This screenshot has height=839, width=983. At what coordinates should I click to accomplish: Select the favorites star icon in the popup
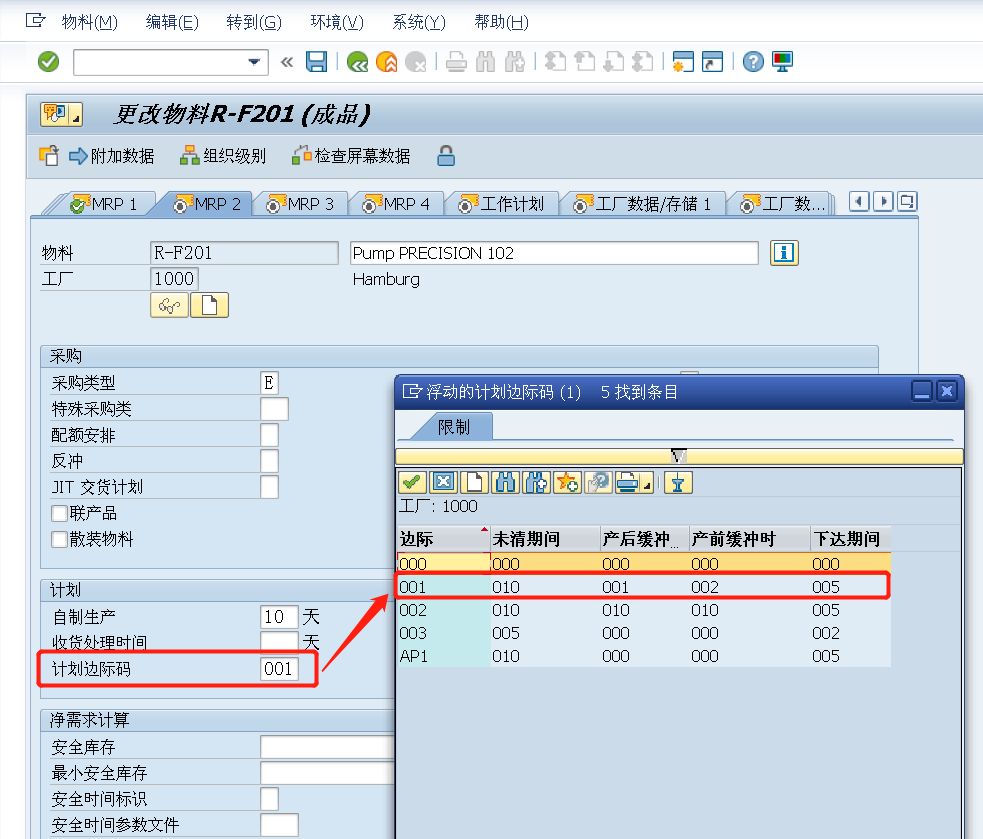(567, 482)
